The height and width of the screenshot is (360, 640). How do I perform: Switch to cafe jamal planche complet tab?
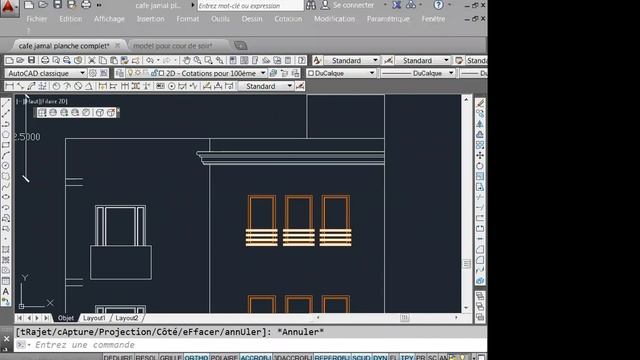pyautogui.click(x=64, y=46)
